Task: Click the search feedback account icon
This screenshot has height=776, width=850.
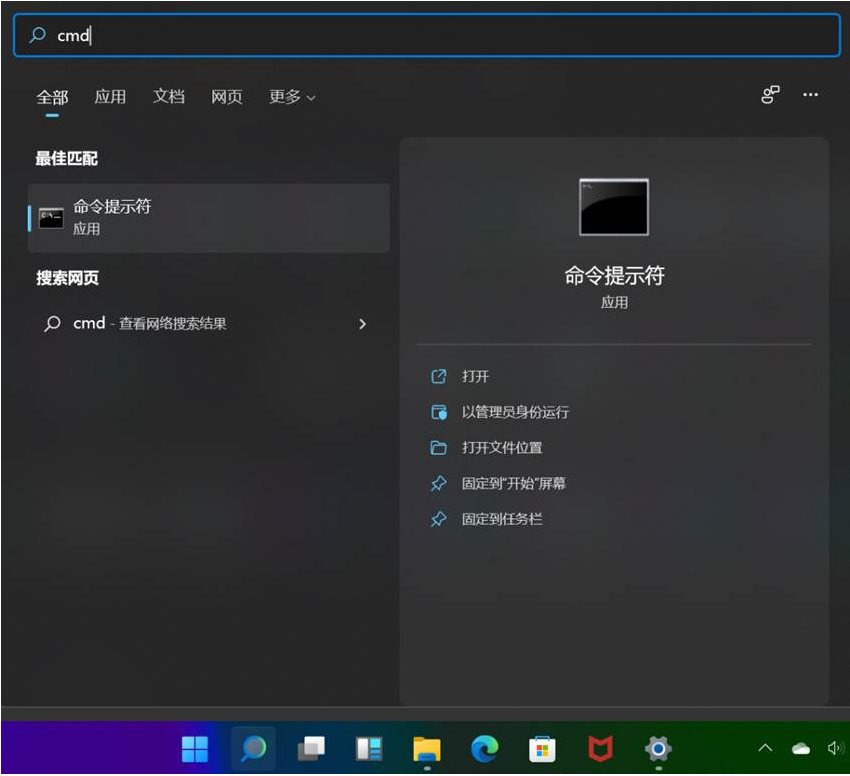Action: [769, 95]
